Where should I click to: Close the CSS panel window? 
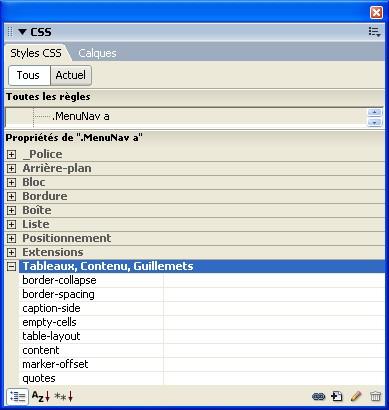point(377,13)
